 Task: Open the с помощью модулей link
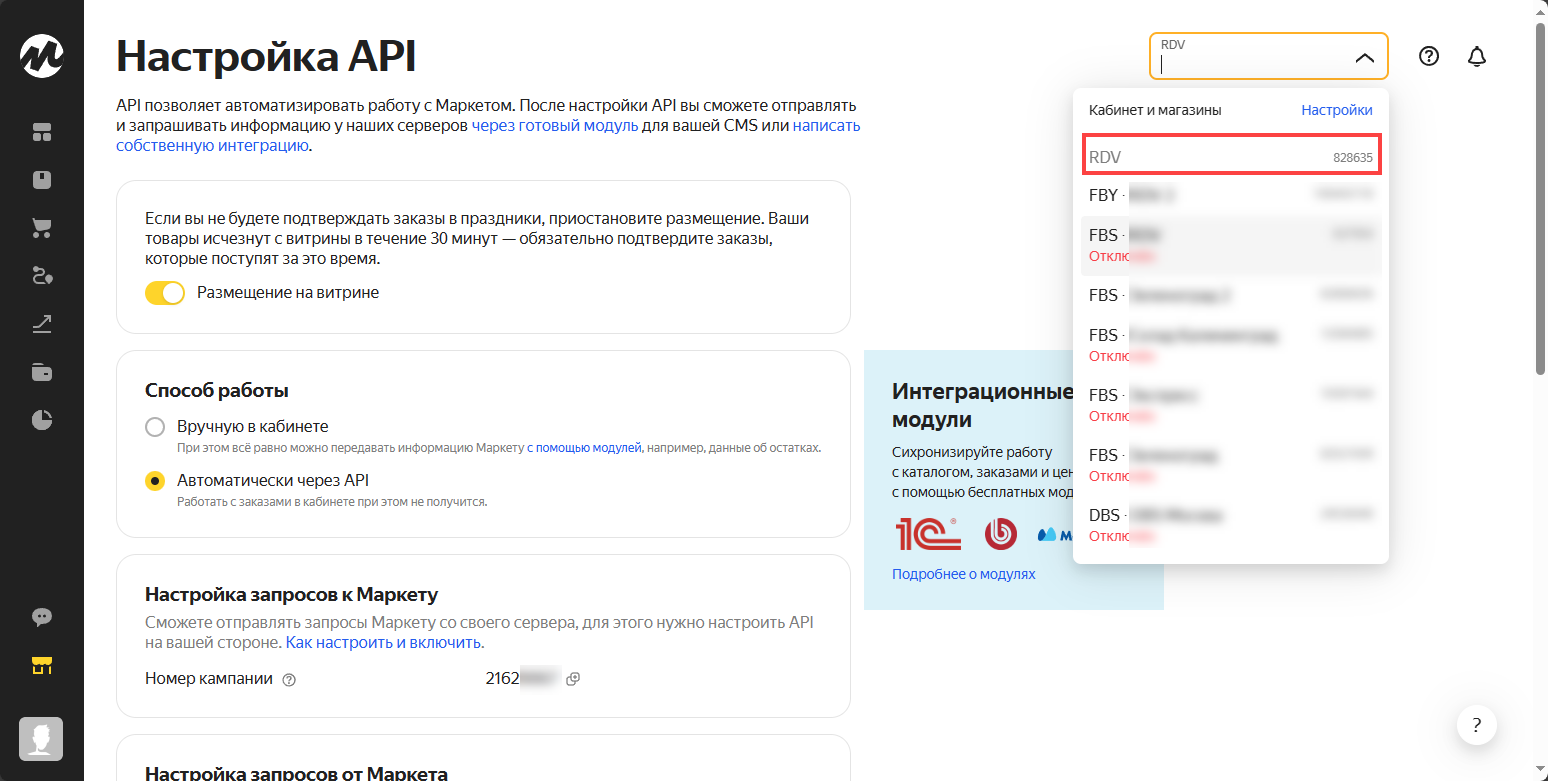coord(584,448)
